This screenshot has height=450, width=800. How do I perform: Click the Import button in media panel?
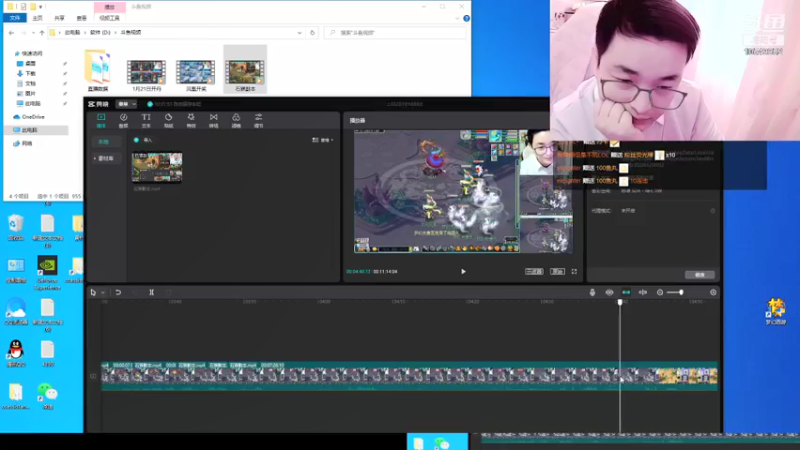click(x=143, y=140)
